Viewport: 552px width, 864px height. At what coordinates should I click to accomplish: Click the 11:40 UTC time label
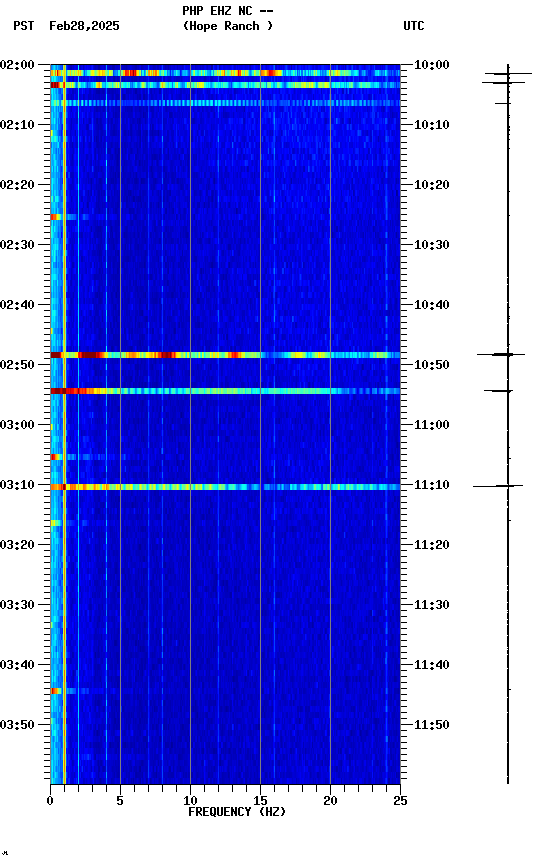coord(431,665)
